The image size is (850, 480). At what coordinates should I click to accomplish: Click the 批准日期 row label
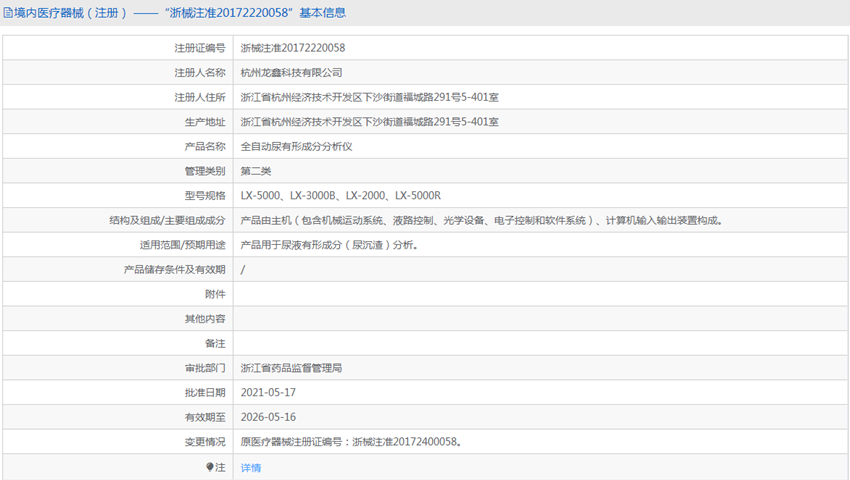click(x=205, y=393)
